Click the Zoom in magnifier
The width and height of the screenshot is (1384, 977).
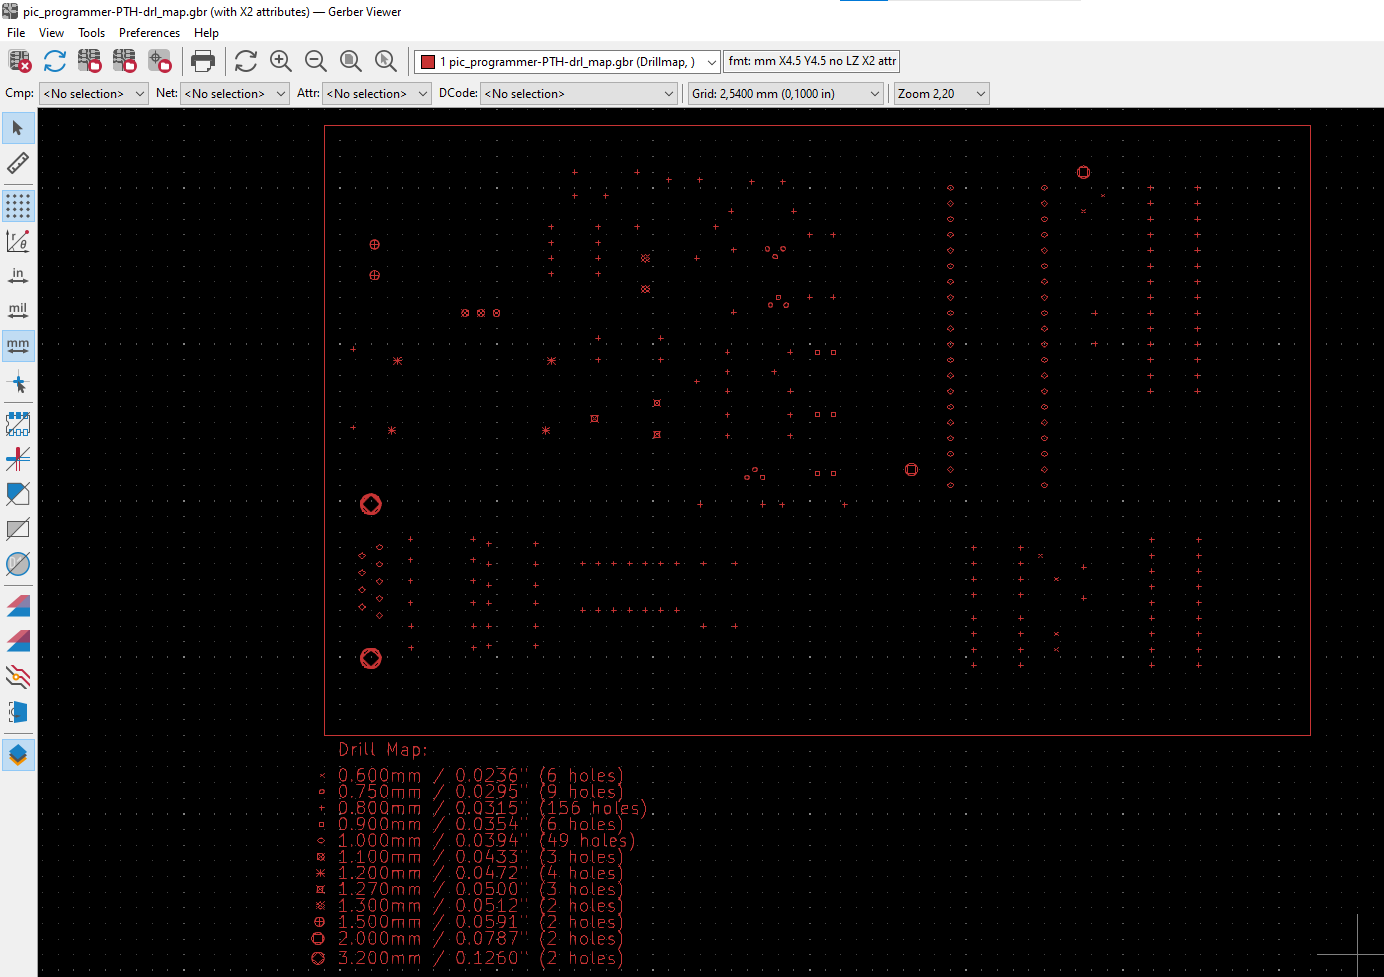coord(281,61)
